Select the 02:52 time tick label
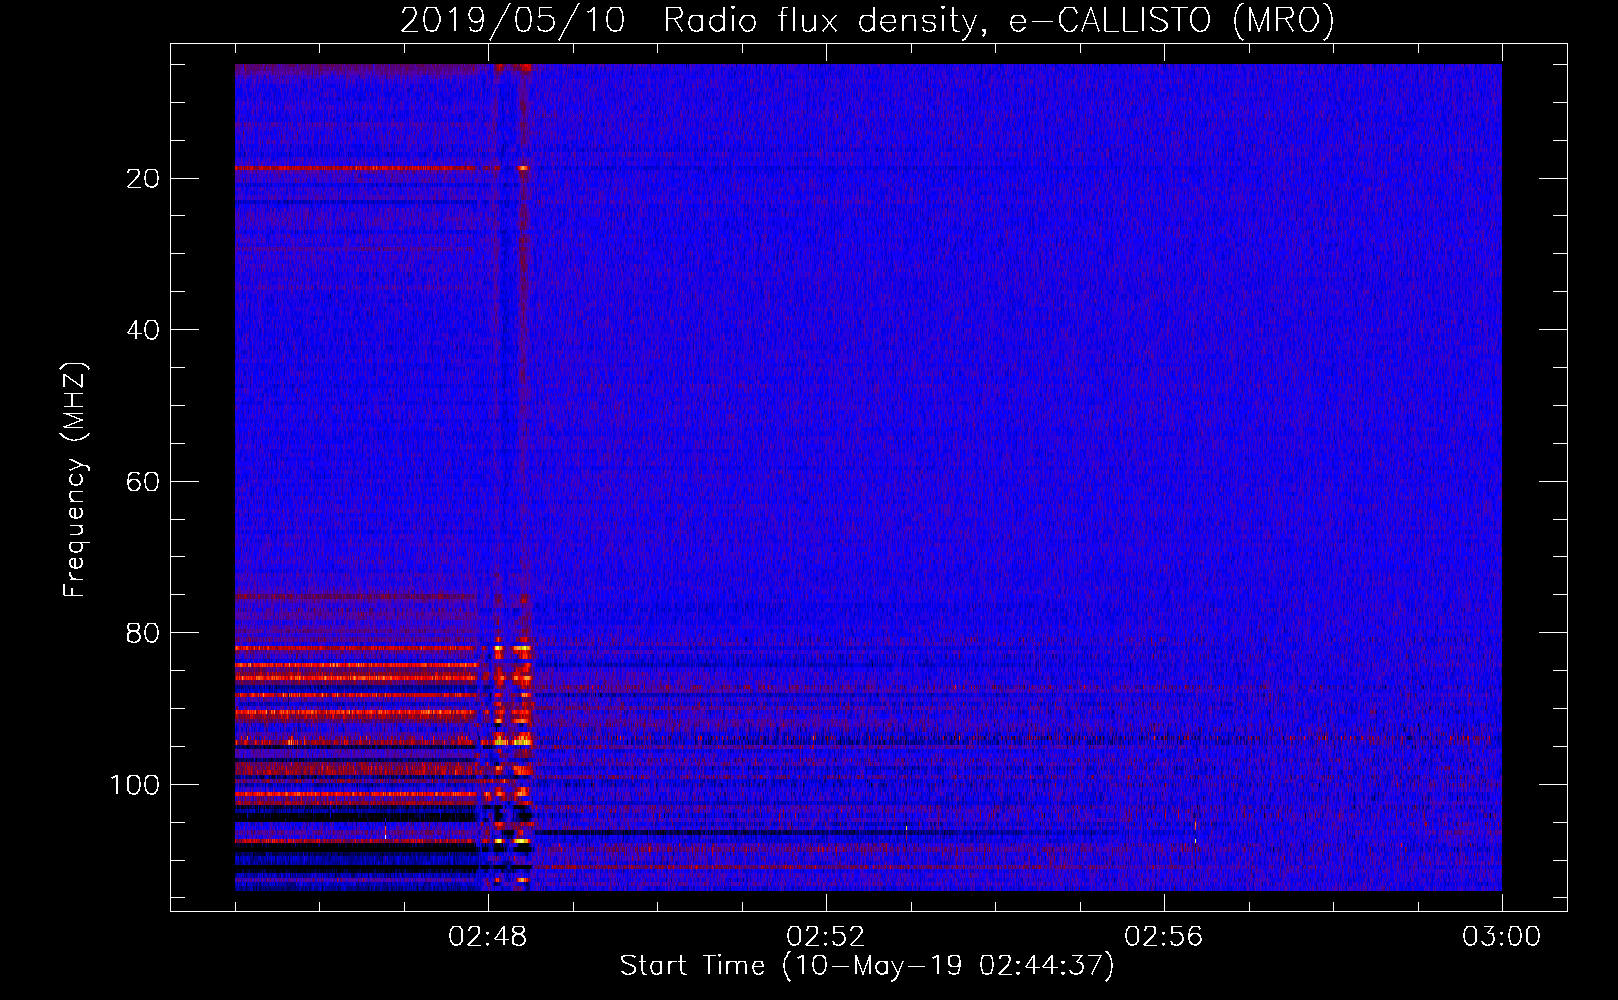Screen dimensions: 1618x1000 click(x=826, y=937)
